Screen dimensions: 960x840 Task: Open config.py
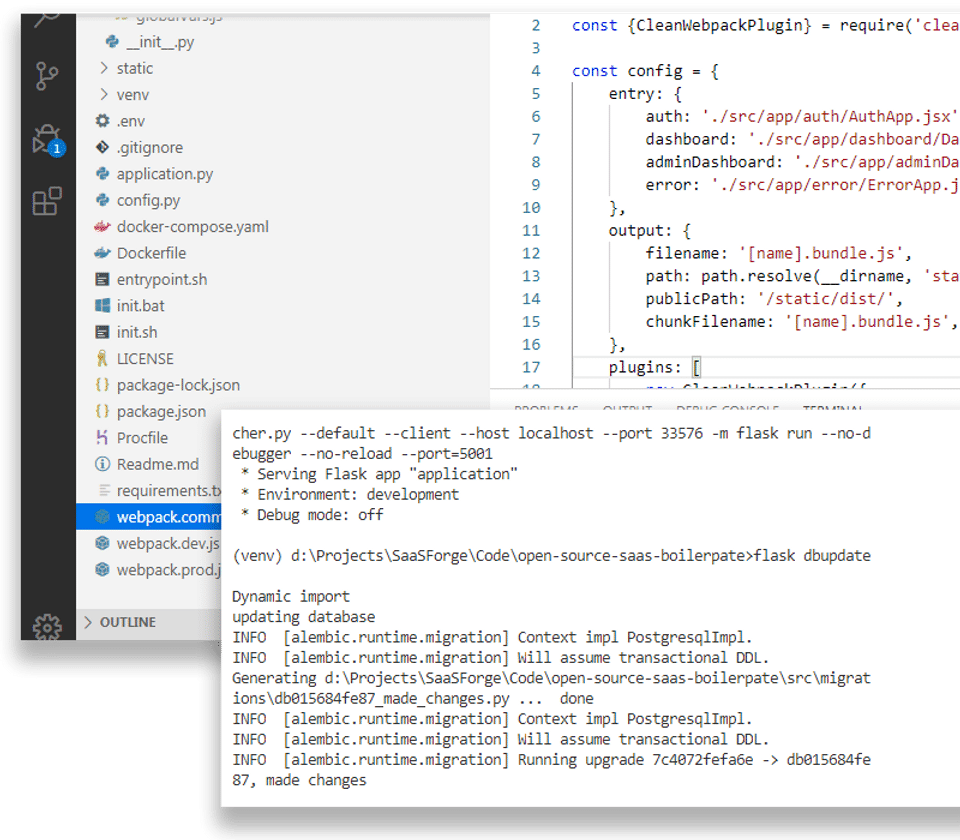(x=149, y=200)
